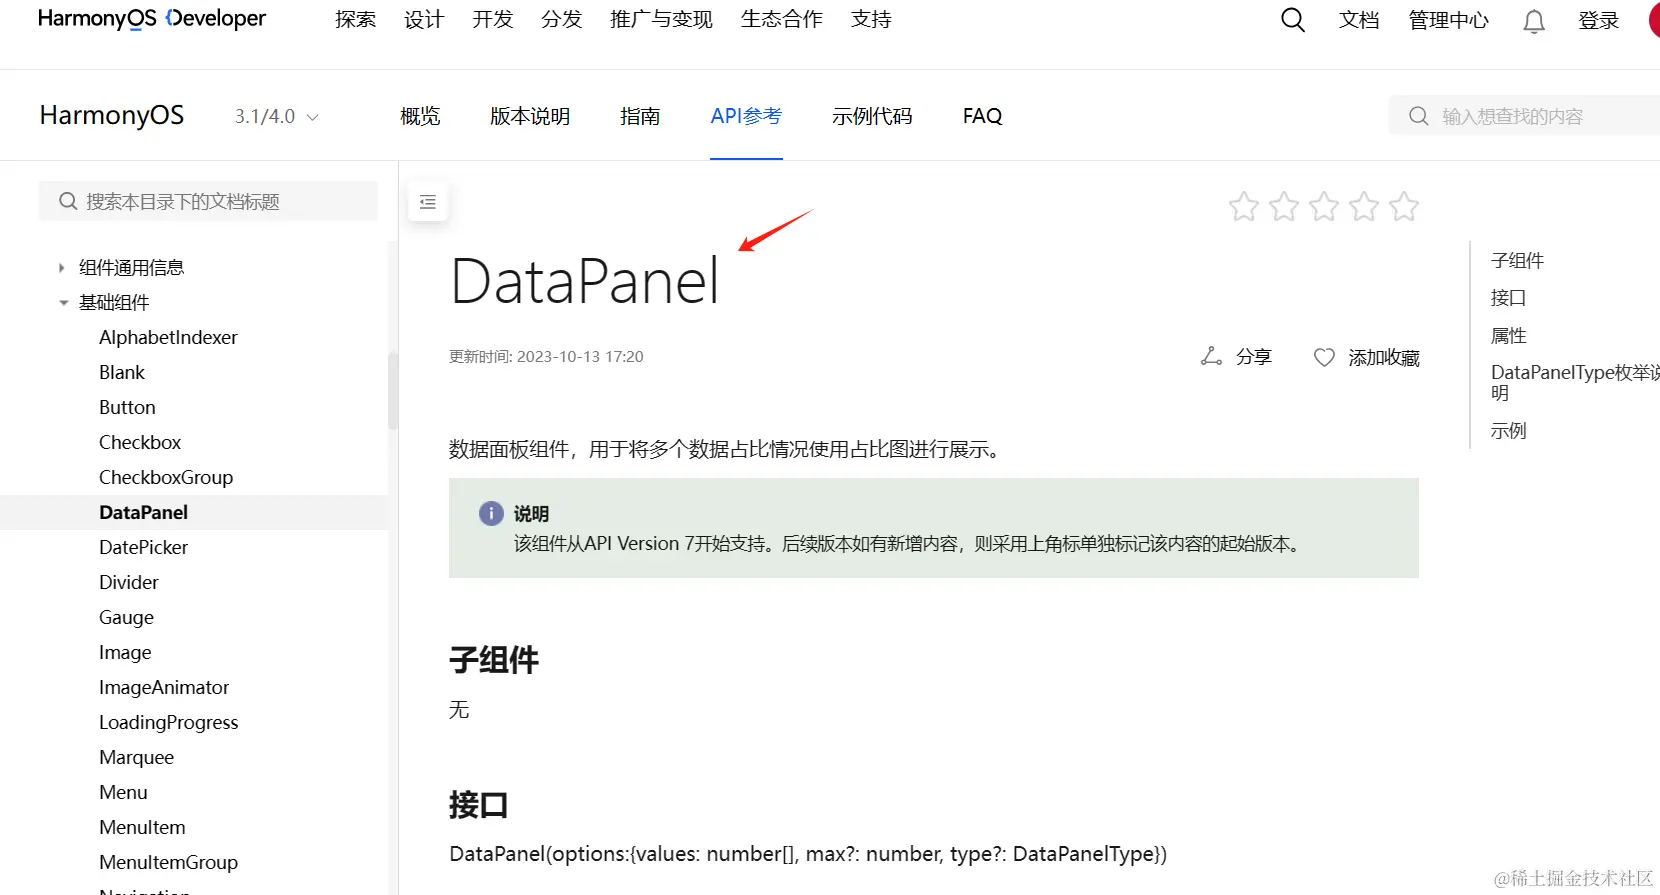Switch to the 概览 tab
This screenshot has width=1660, height=895.
pyautogui.click(x=420, y=116)
